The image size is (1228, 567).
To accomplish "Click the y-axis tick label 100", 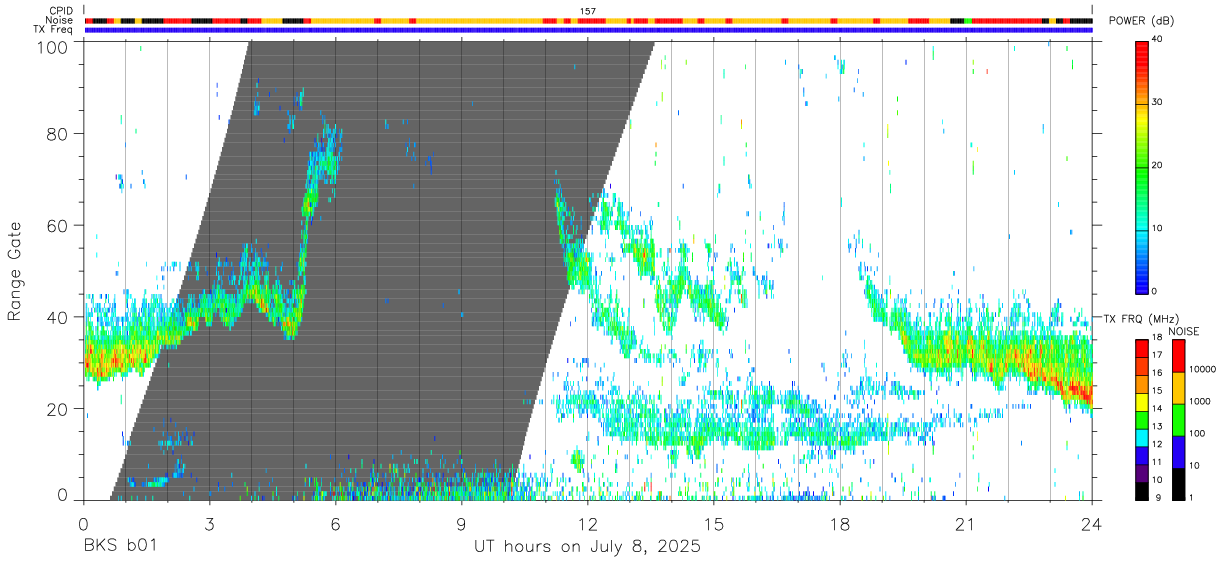I will 54,47.
